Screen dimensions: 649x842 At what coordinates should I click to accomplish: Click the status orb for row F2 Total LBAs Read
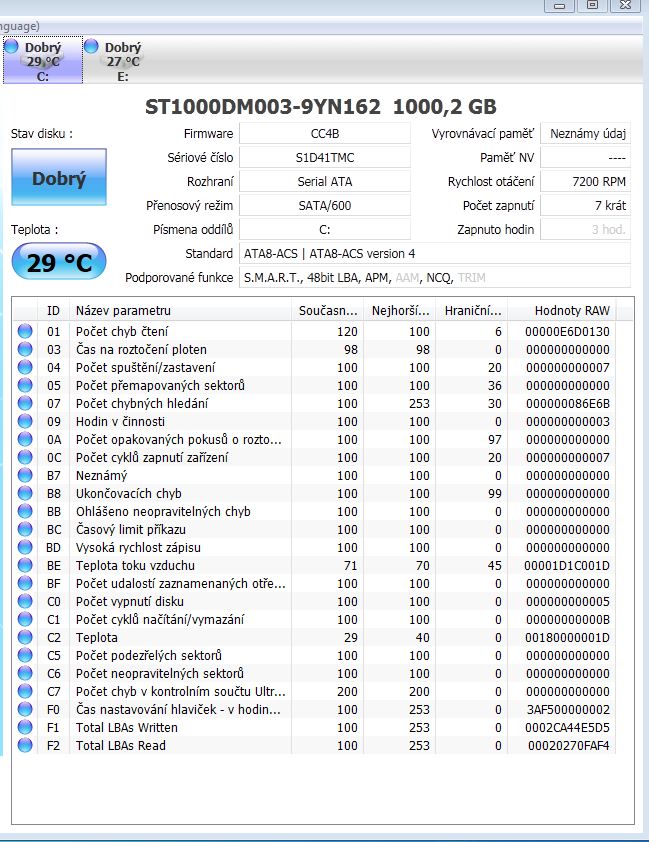coord(25,745)
